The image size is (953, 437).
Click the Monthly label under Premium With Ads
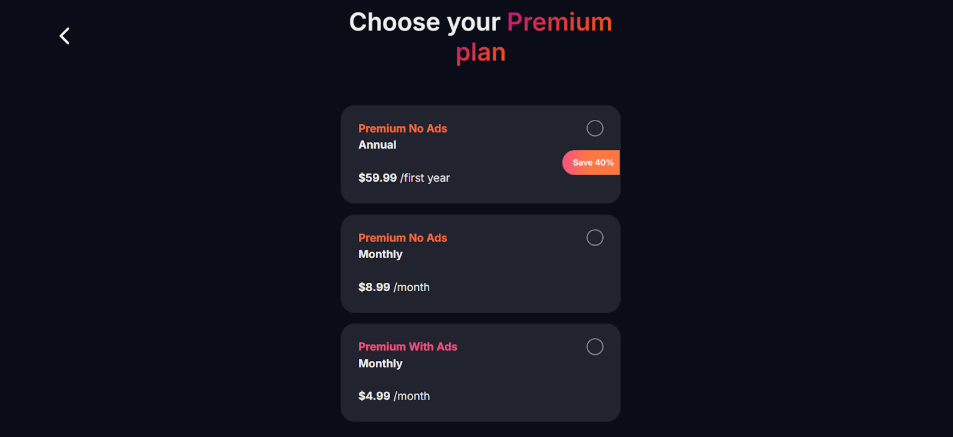380,363
